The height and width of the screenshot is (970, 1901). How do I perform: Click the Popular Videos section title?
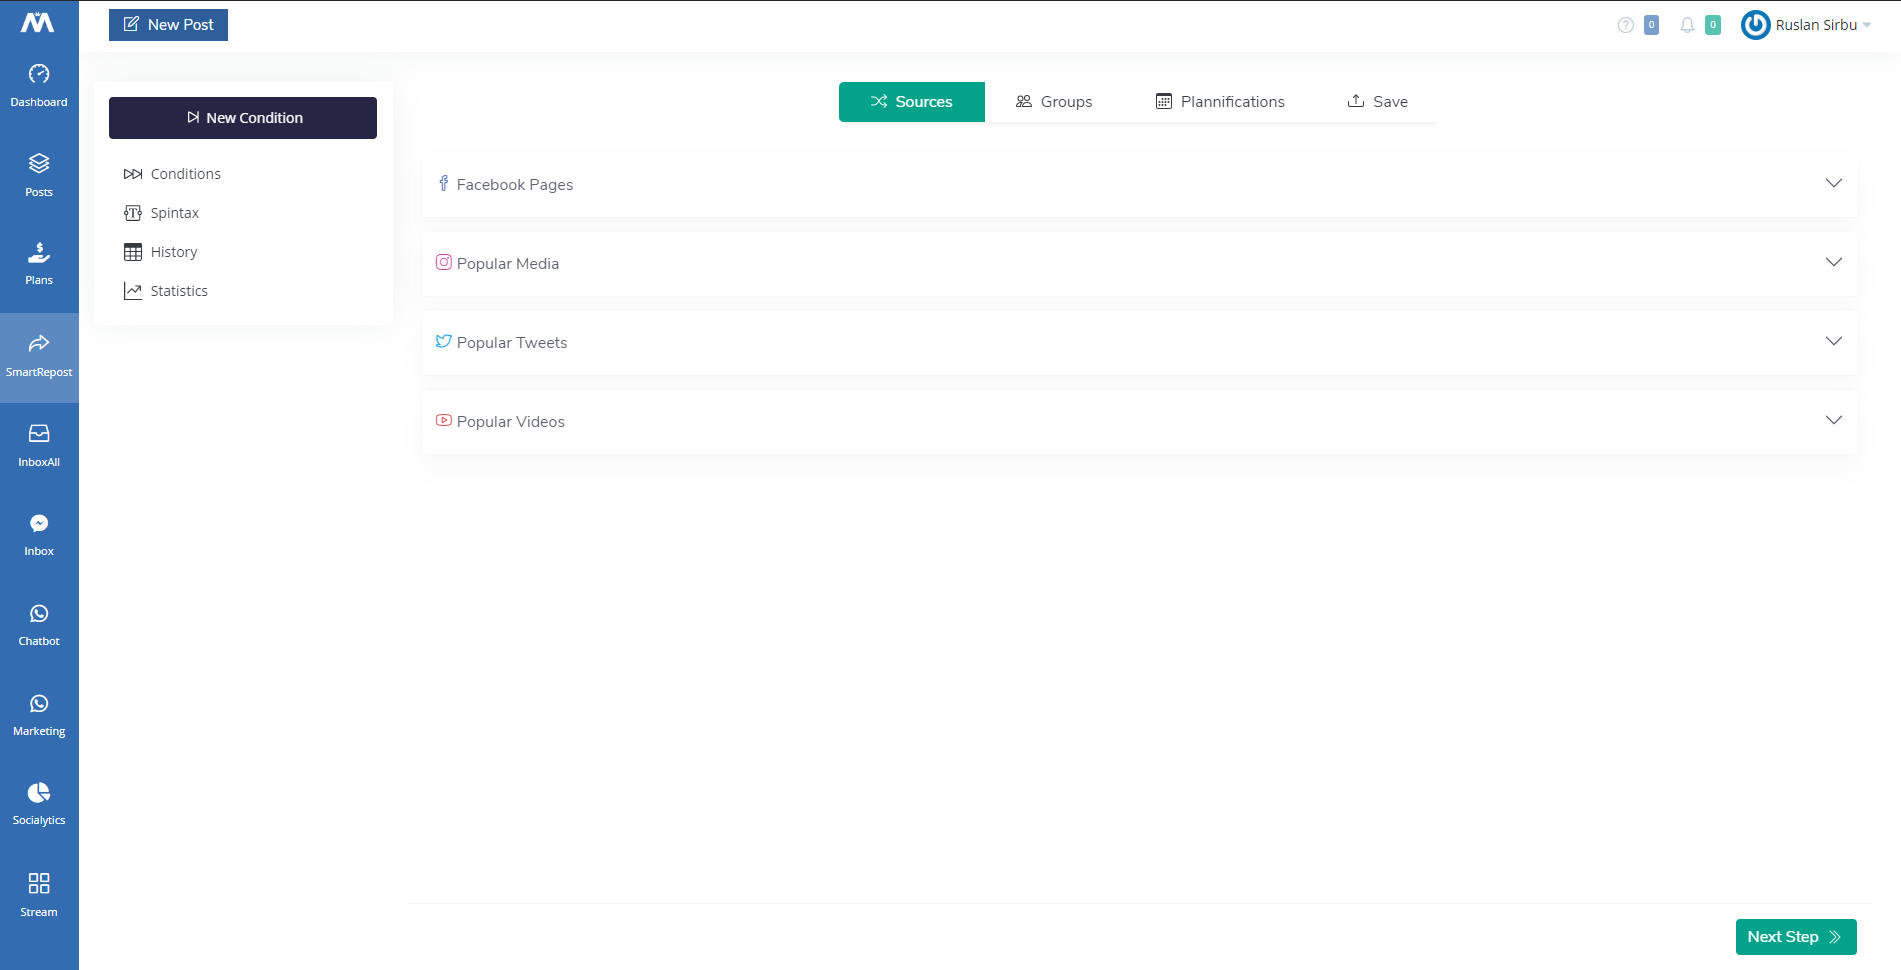[x=511, y=422]
